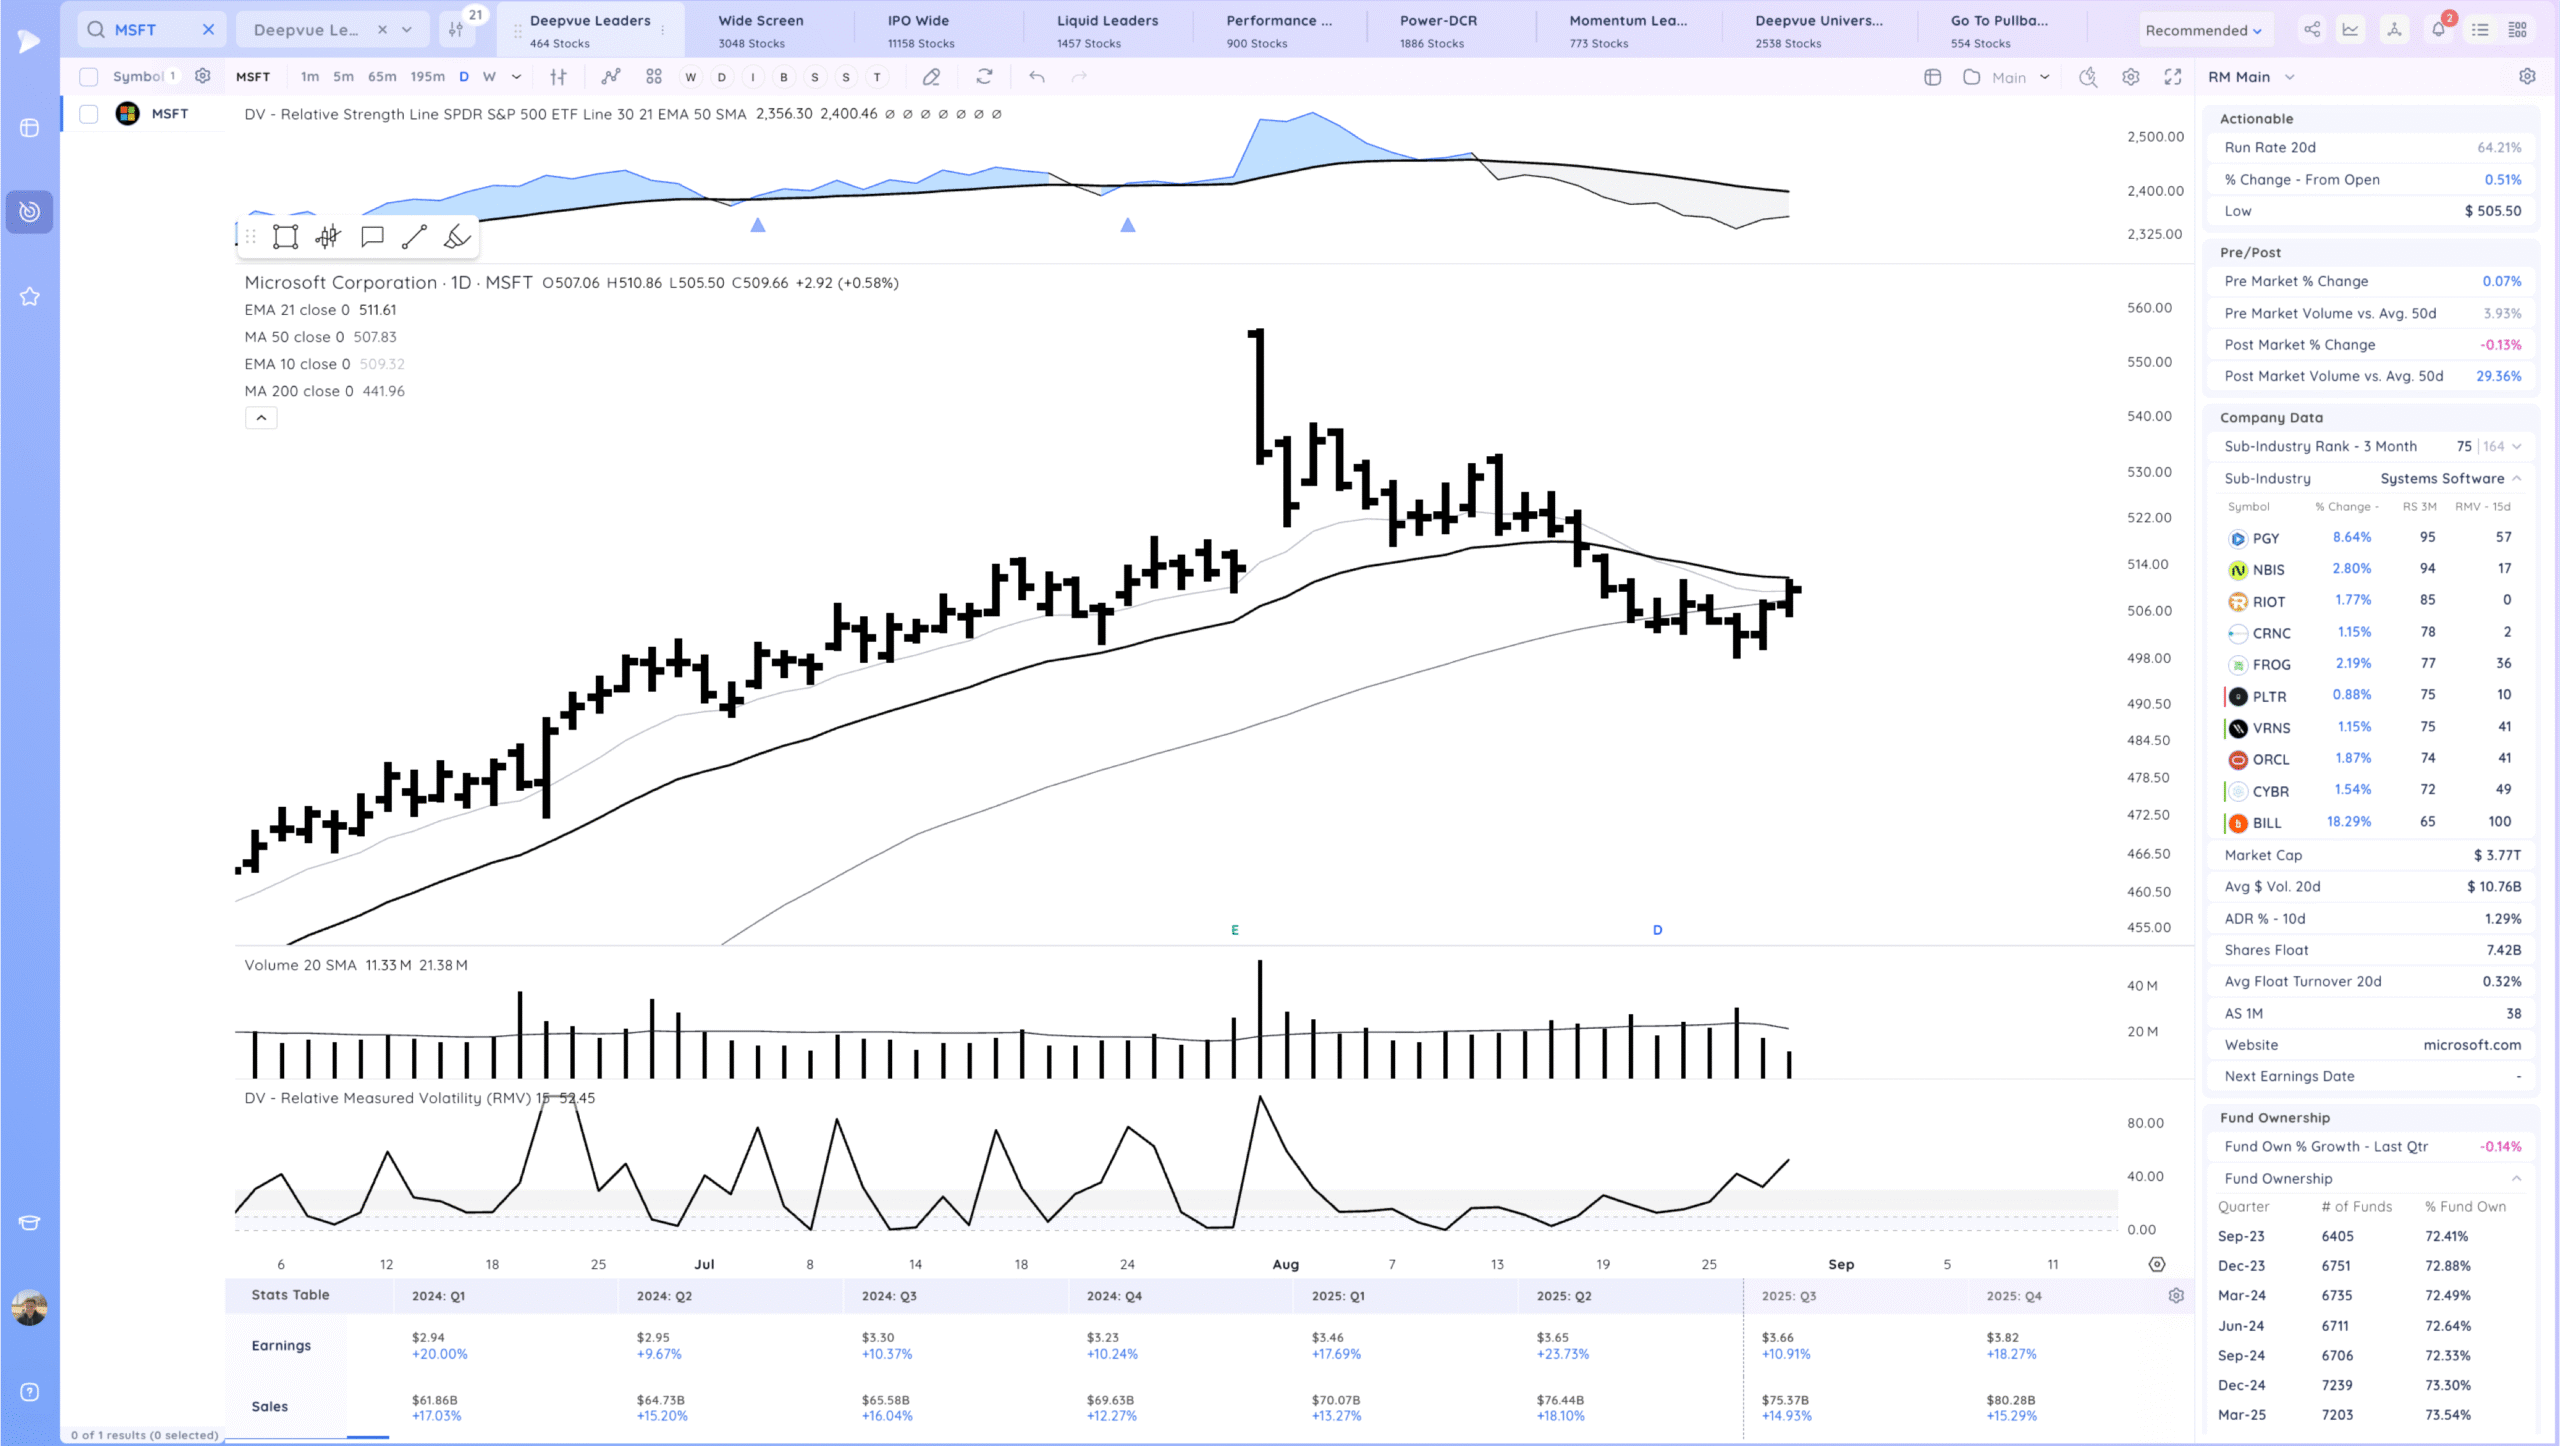Open the Recommended dropdown
This screenshot has height=1446, width=2560.
point(2203,30)
